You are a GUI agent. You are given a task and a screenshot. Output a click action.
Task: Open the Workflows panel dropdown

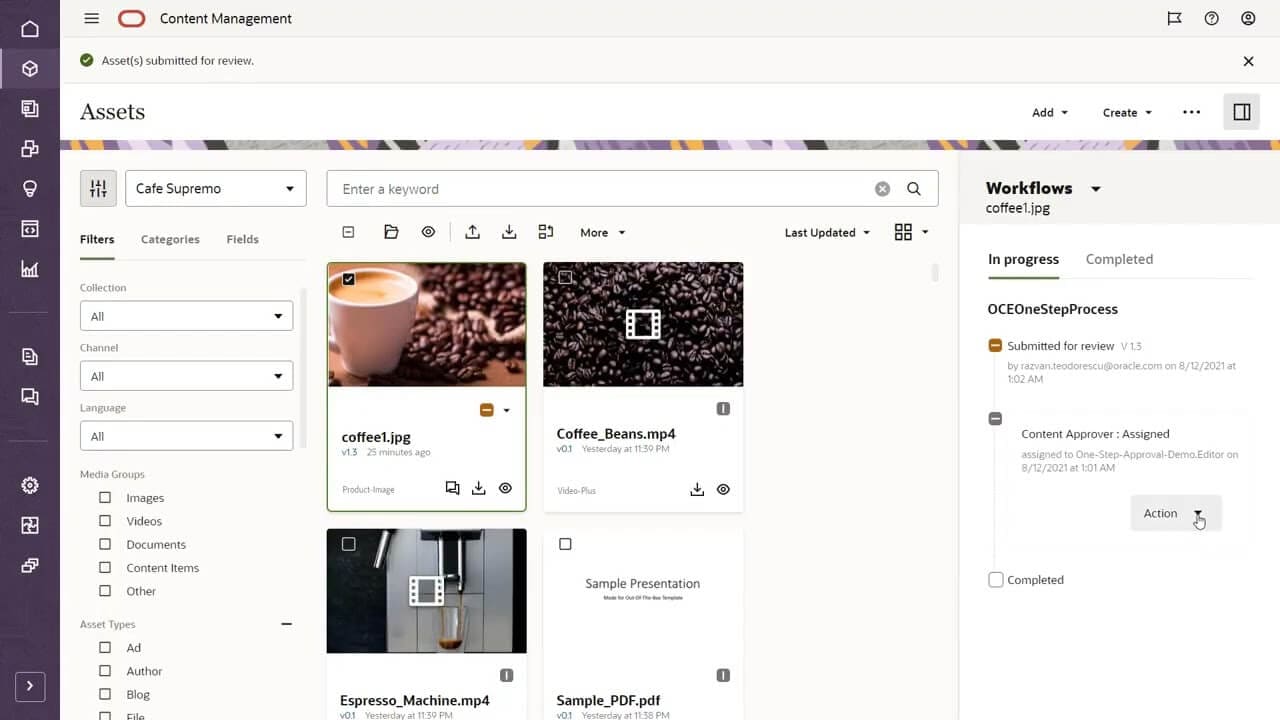pos(1096,188)
